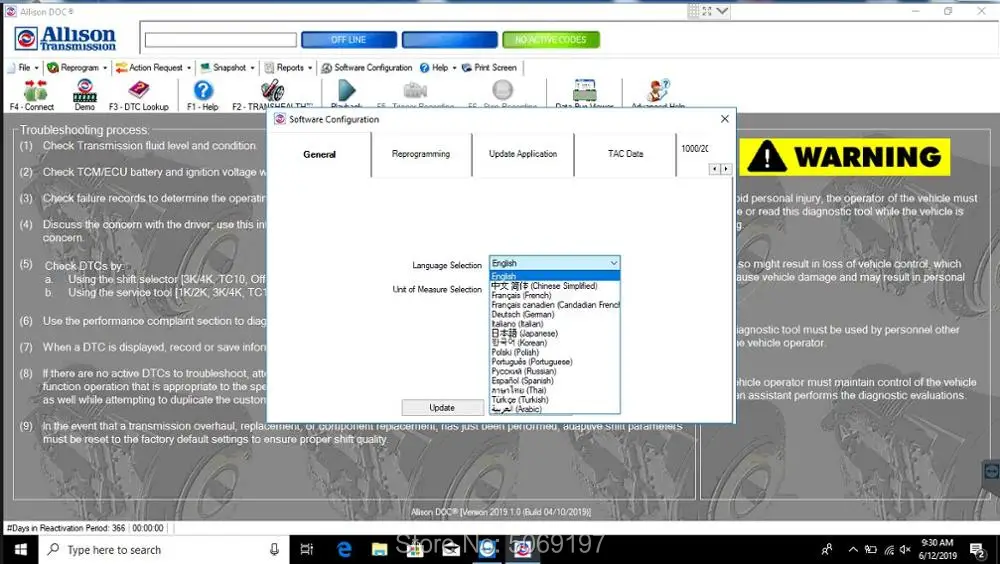The width and height of the screenshot is (1000, 564).
Task: Select Deutsch (German) language option
Action: (x=554, y=315)
